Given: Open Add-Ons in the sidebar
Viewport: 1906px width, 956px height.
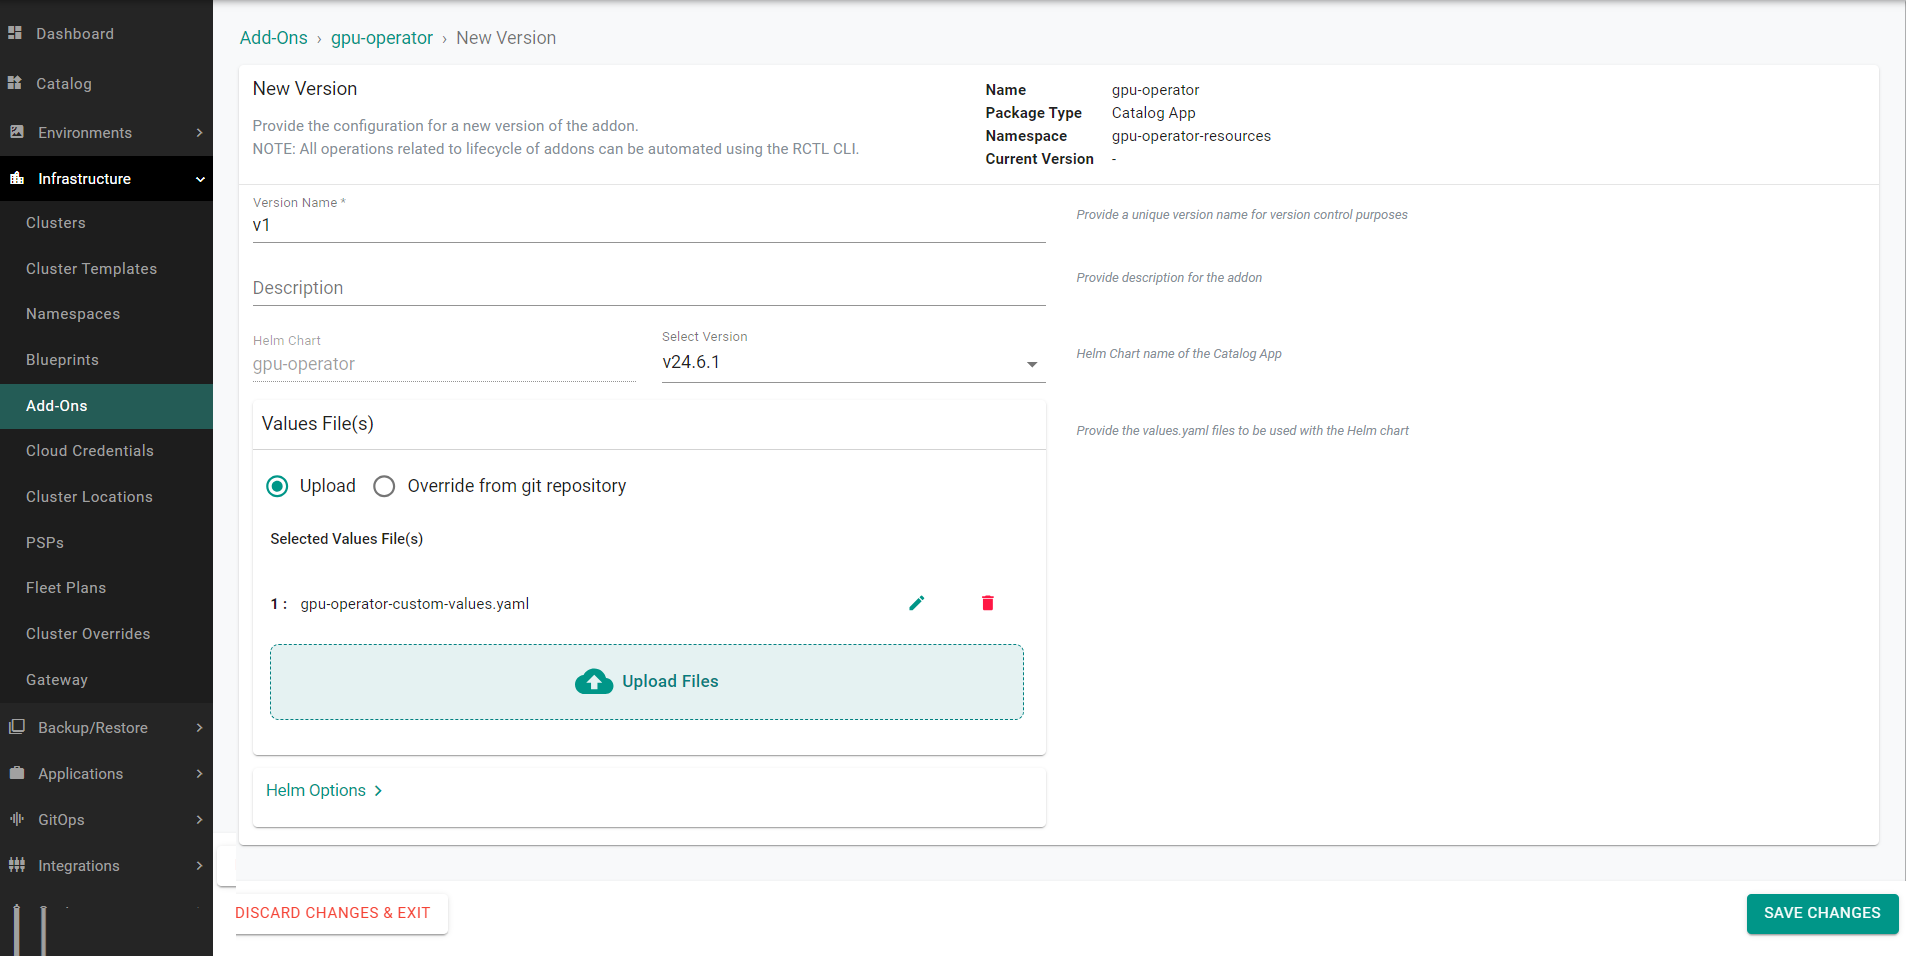Looking at the screenshot, I should point(106,406).
